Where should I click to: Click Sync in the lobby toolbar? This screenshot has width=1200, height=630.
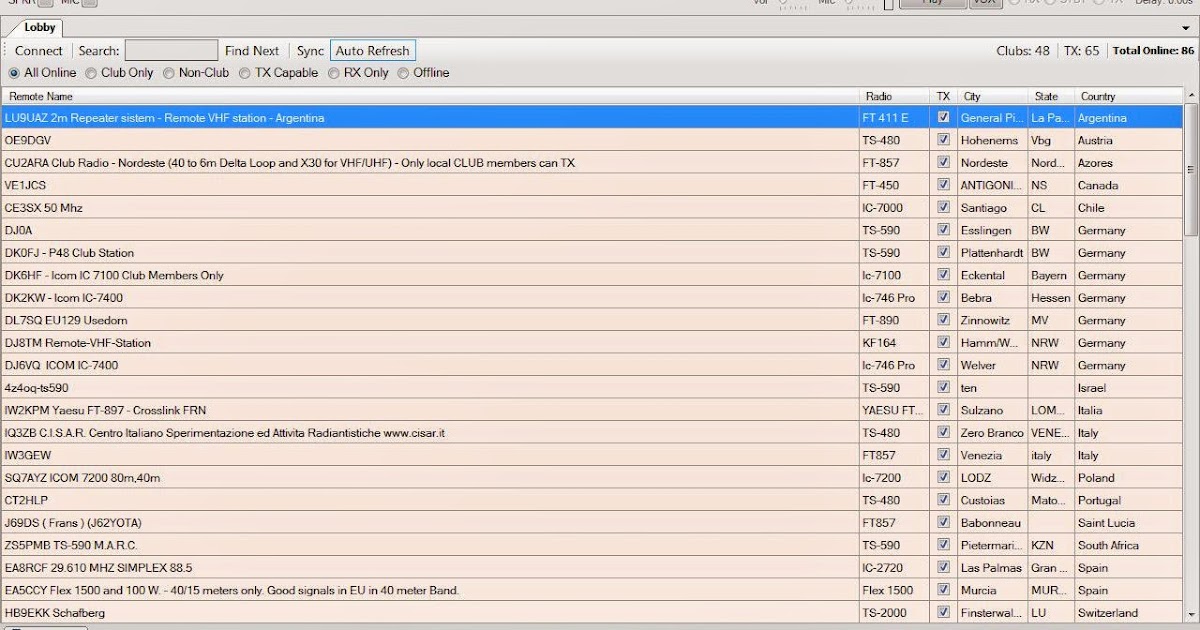click(x=309, y=50)
